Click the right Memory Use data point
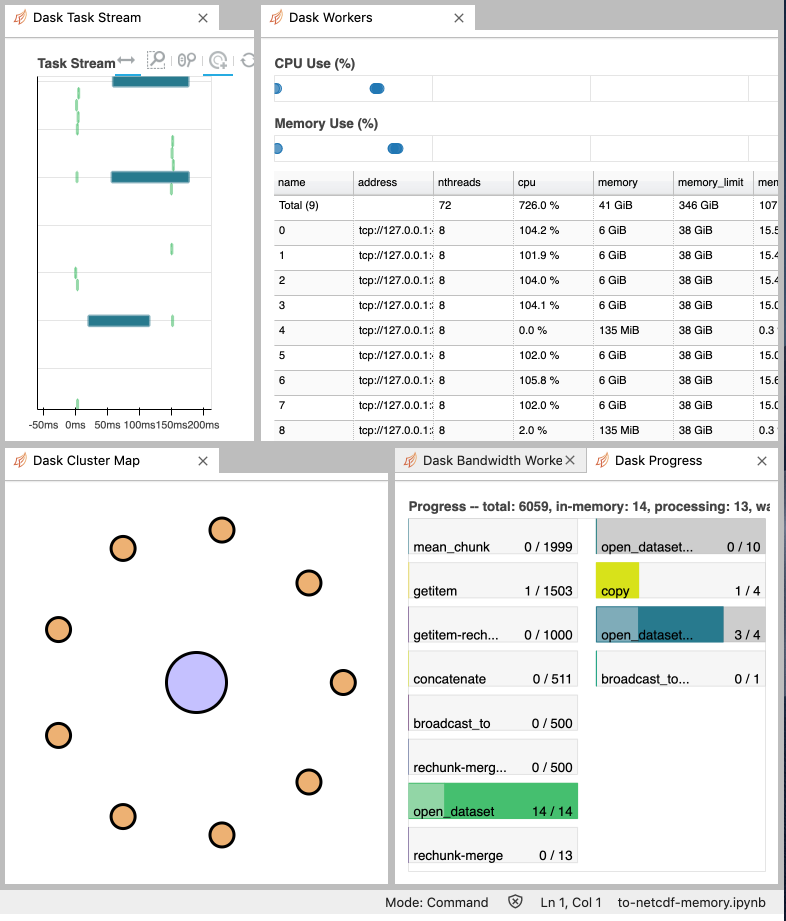Image resolution: width=786 pixels, height=921 pixels. click(395, 149)
